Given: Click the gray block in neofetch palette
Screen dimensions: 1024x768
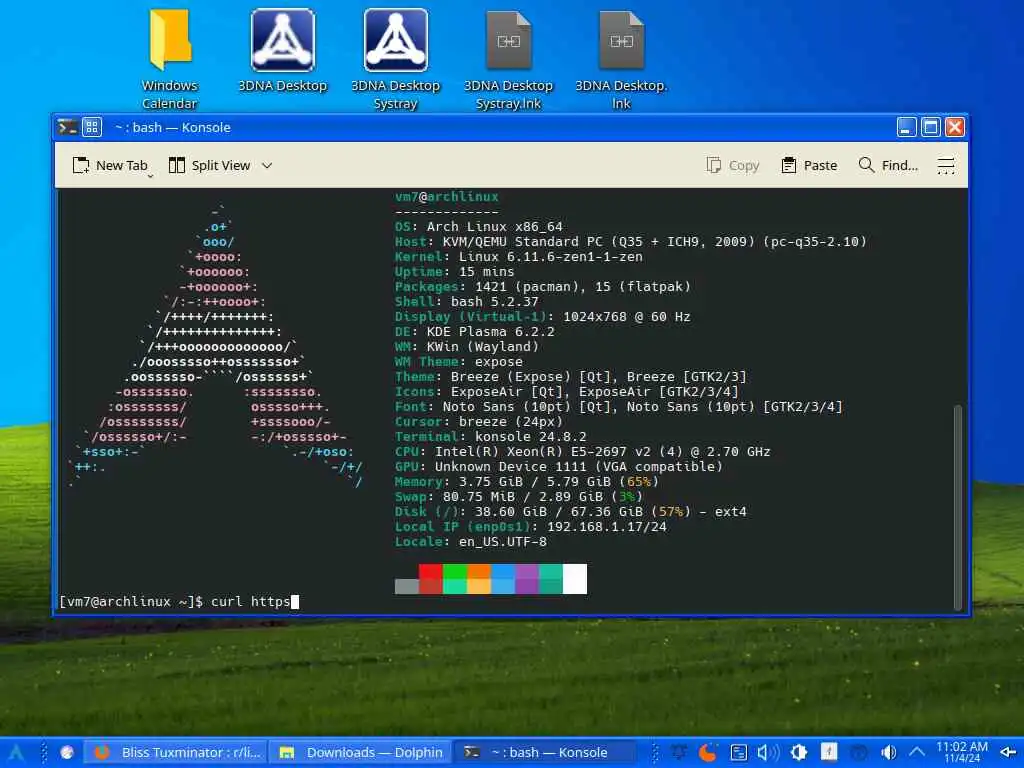Looking at the screenshot, I should (407, 586).
